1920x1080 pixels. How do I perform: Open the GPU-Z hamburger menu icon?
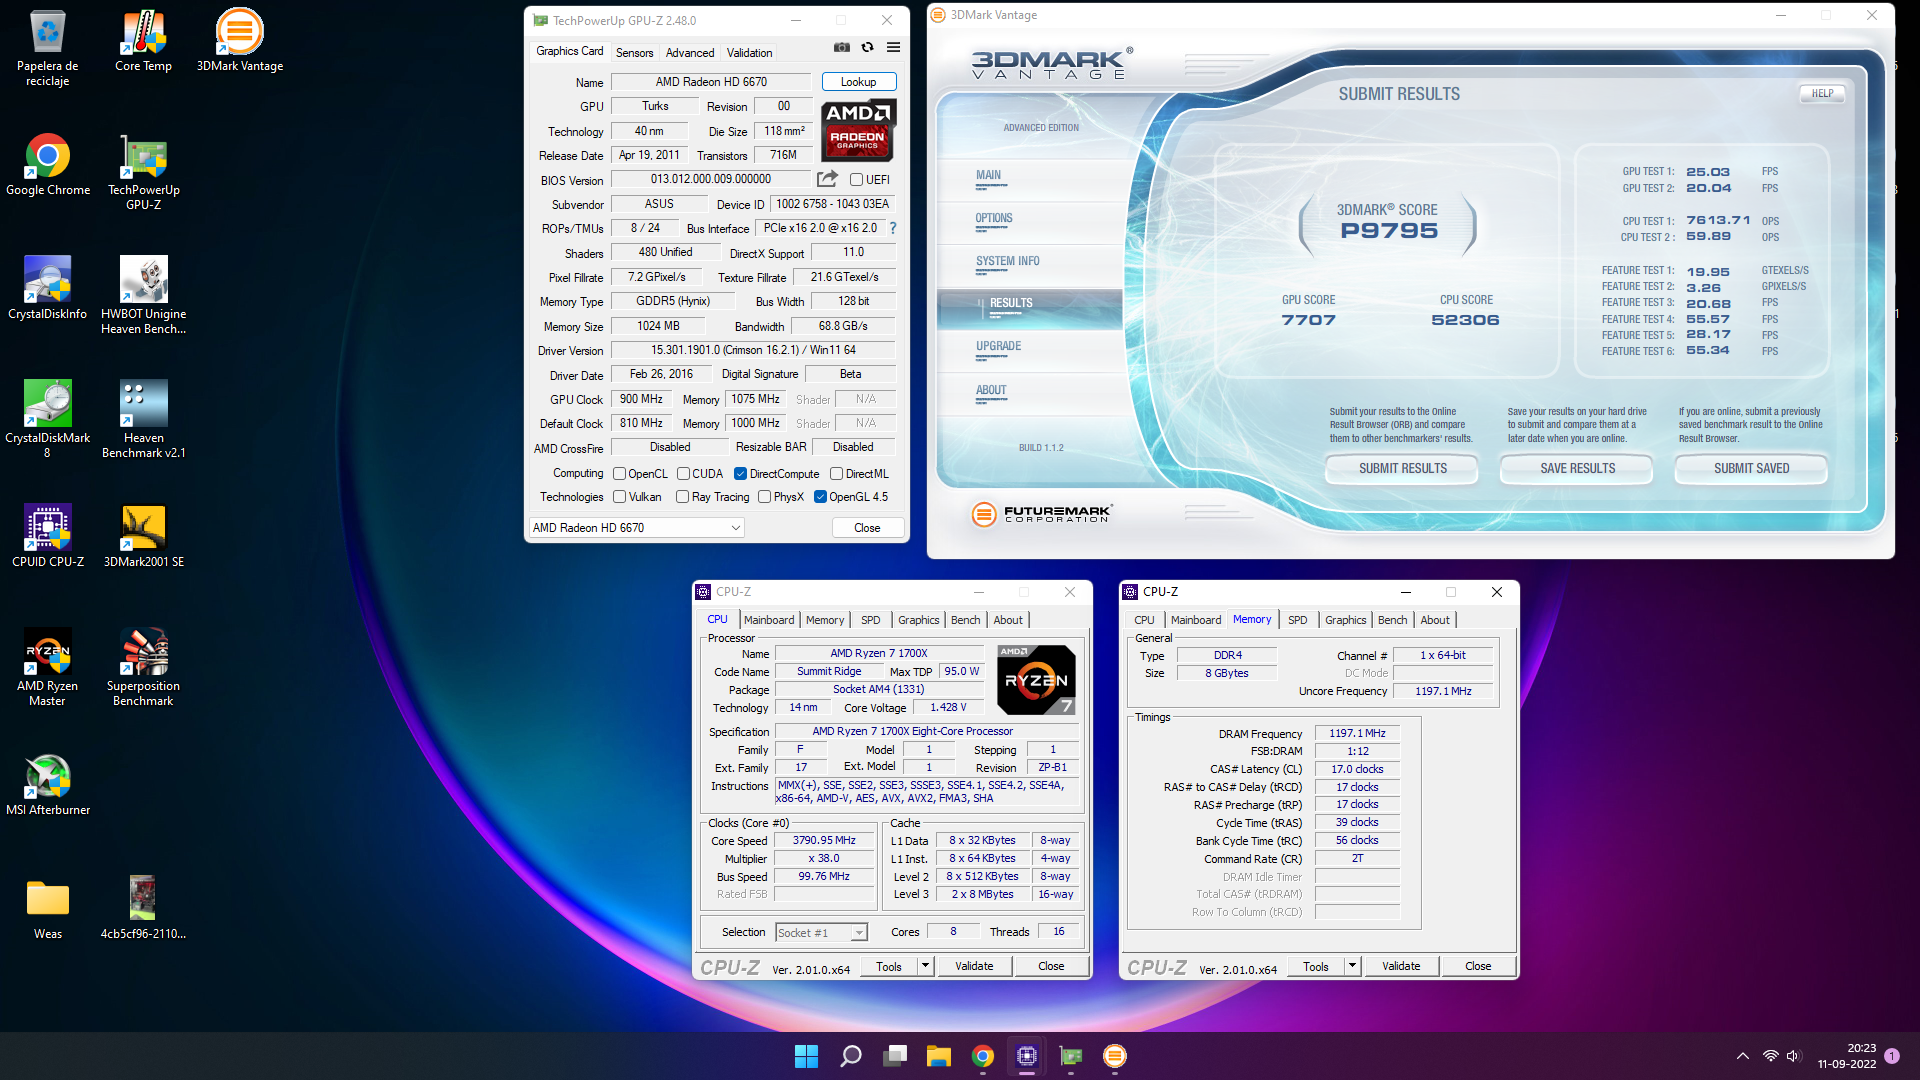(x=894, y=47)
